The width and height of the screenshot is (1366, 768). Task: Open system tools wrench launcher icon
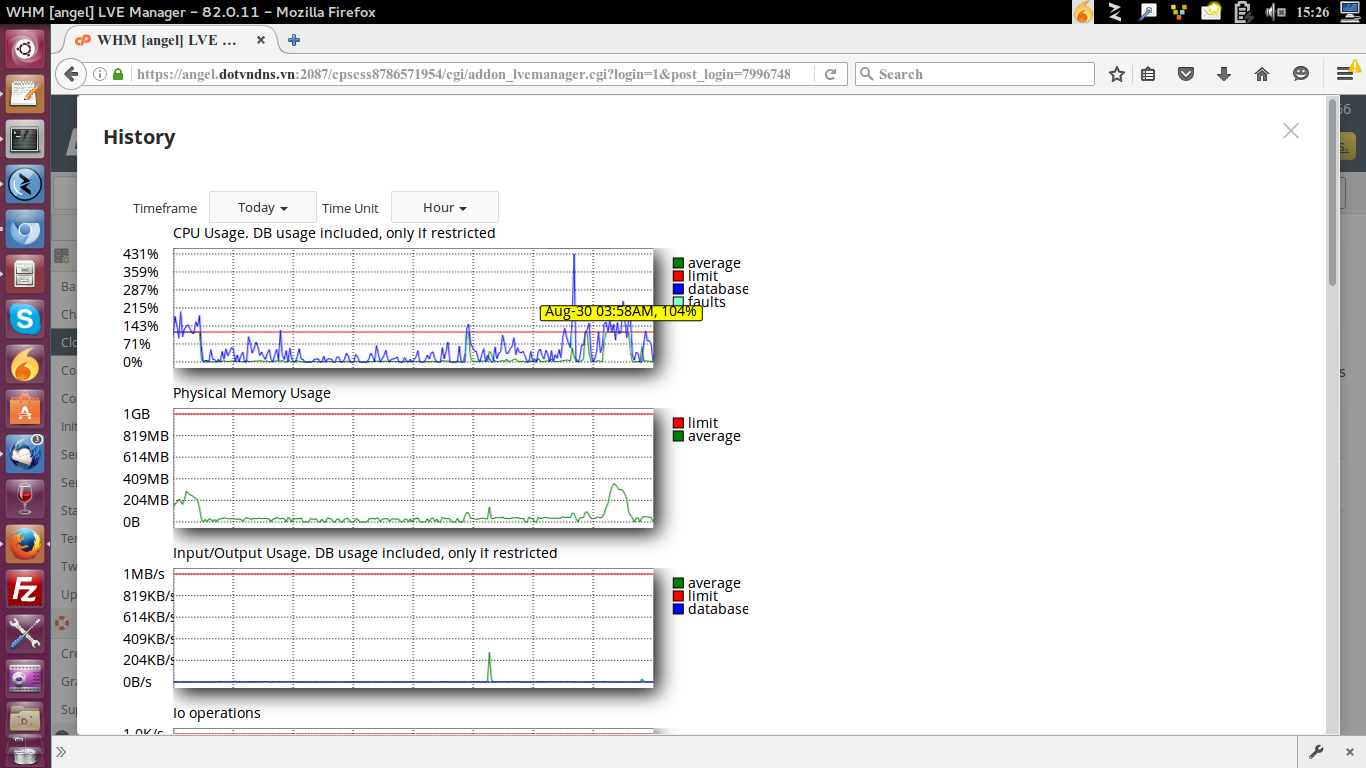click(x=25, y=634)
